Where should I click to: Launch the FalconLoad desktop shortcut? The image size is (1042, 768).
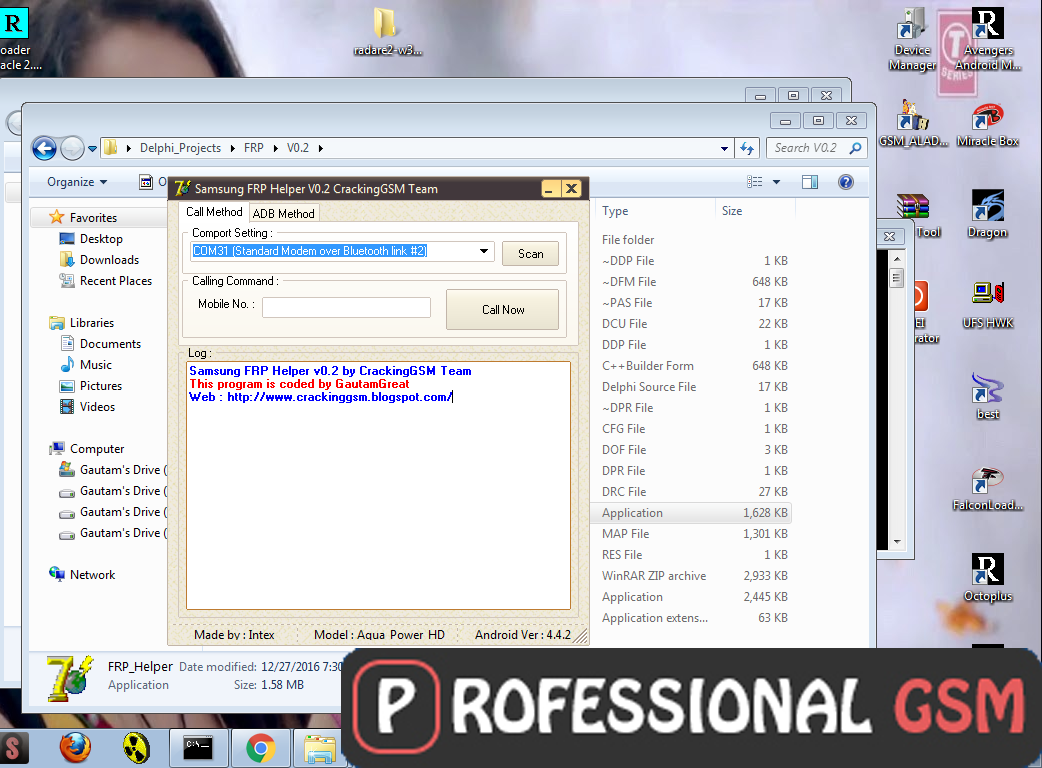(988, 488)
